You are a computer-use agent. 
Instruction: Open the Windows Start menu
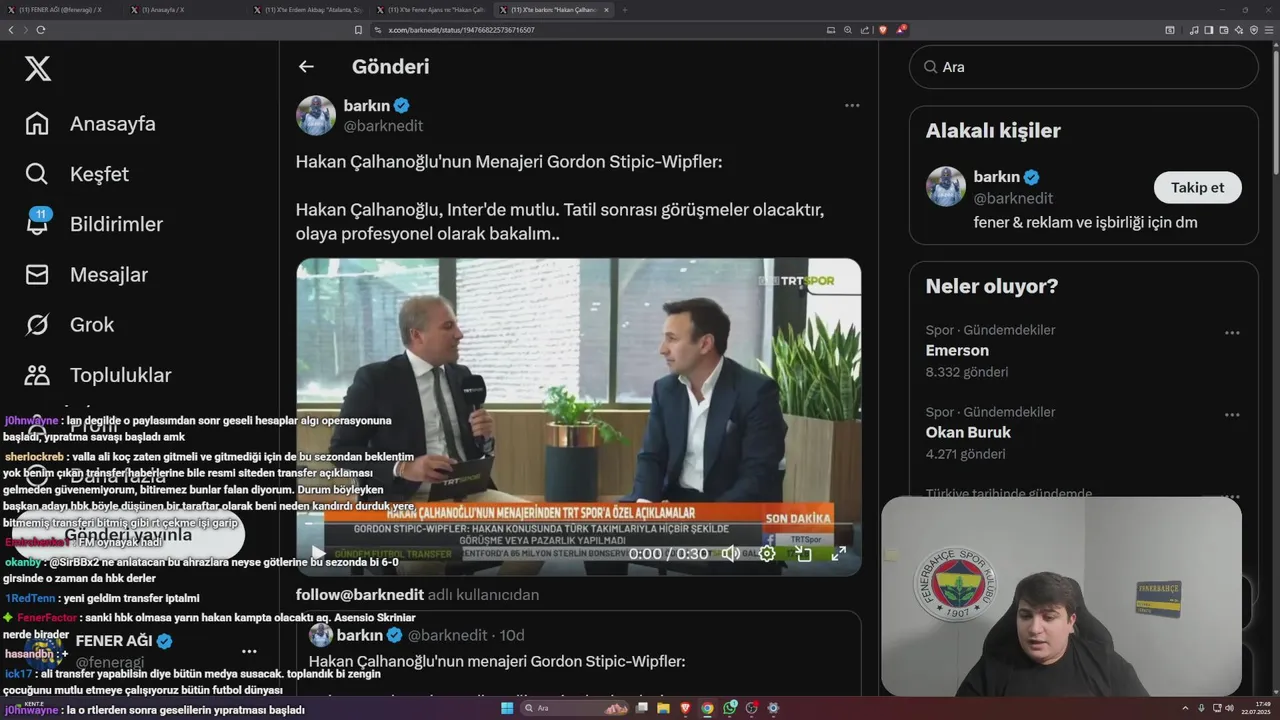[507, 708]
